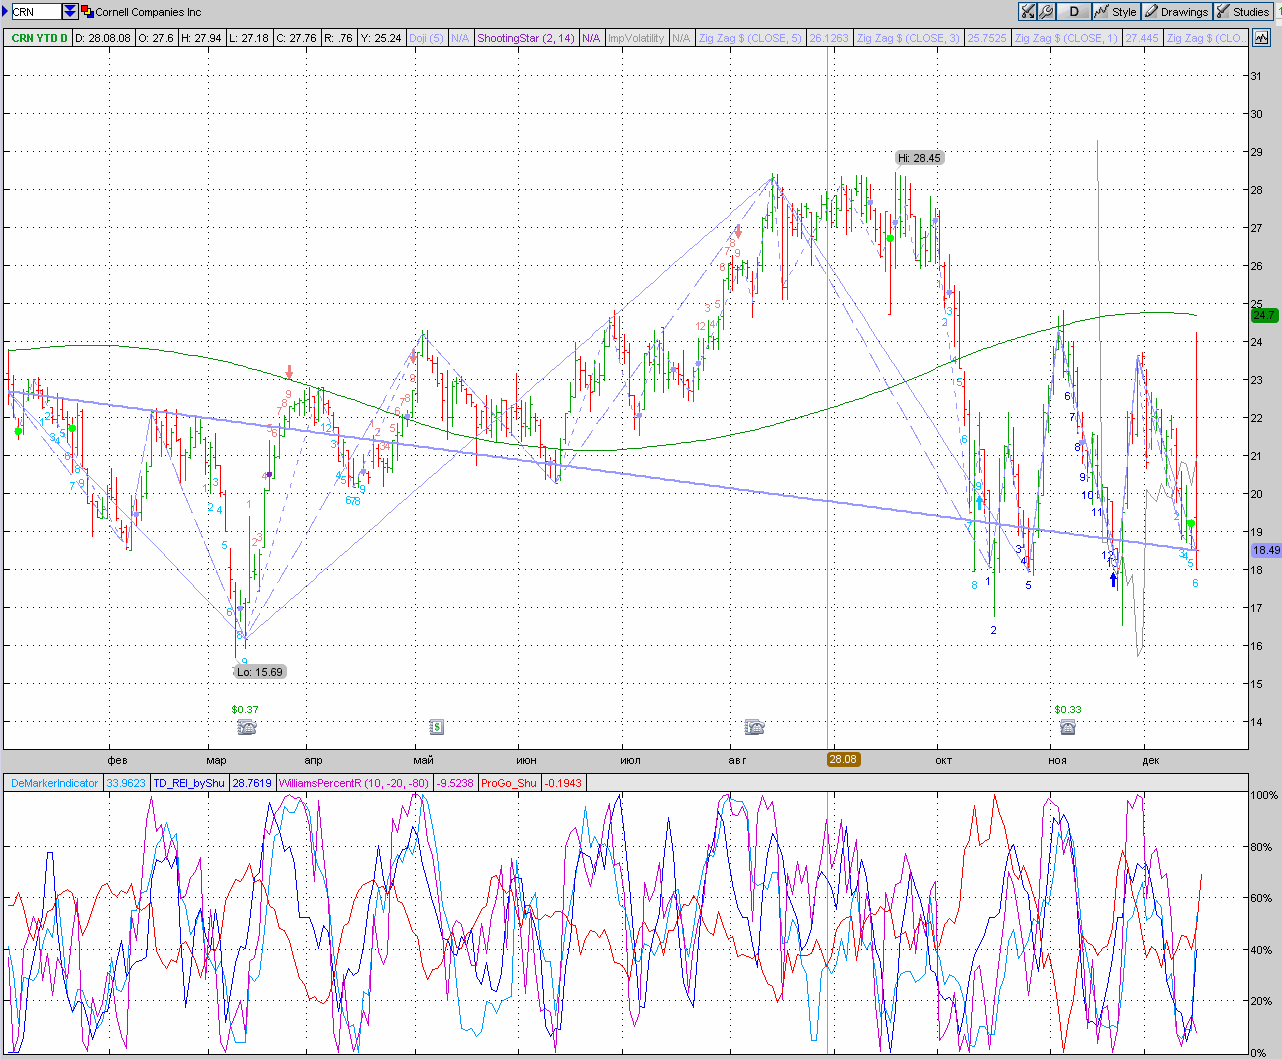The image size is (1282, 1059).
Task: Select the DeMarkerIndicator study label
Action: click(x=55, y=783)
